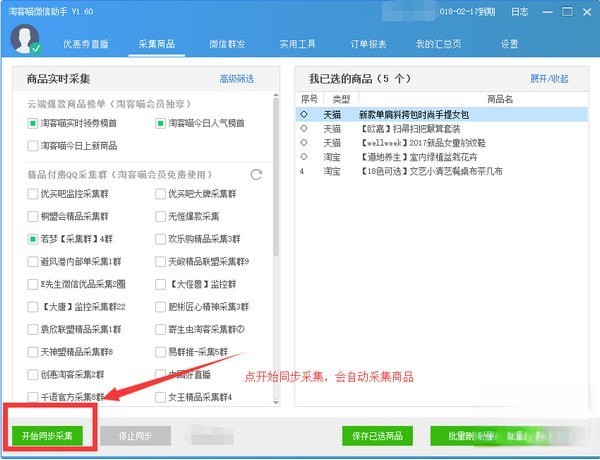
Task: Go to 我的汇总页 tab
Action: 439,44
